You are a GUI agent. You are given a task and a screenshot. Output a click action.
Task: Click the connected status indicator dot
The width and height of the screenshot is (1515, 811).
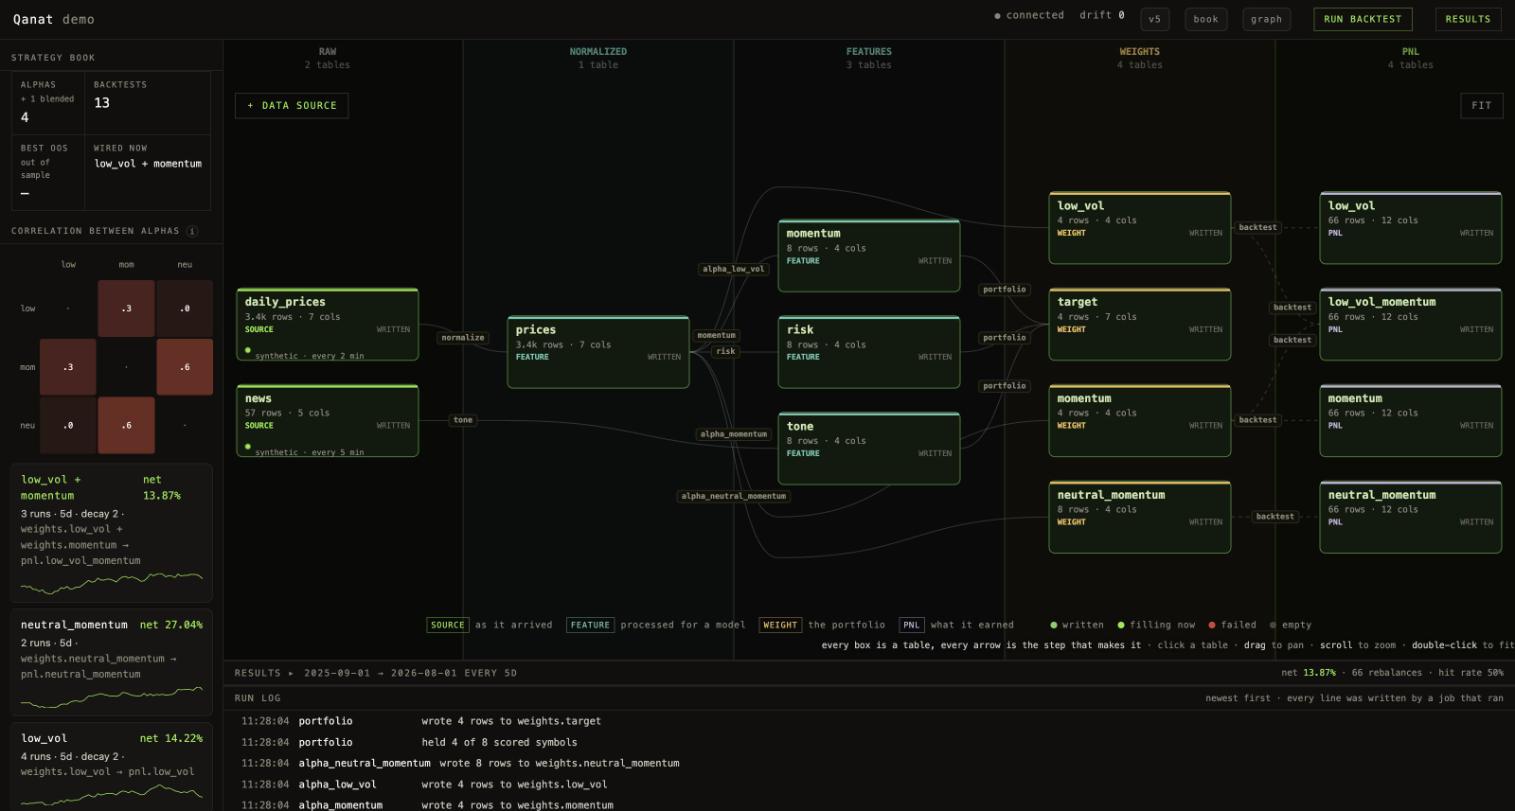tap(997, 16)
